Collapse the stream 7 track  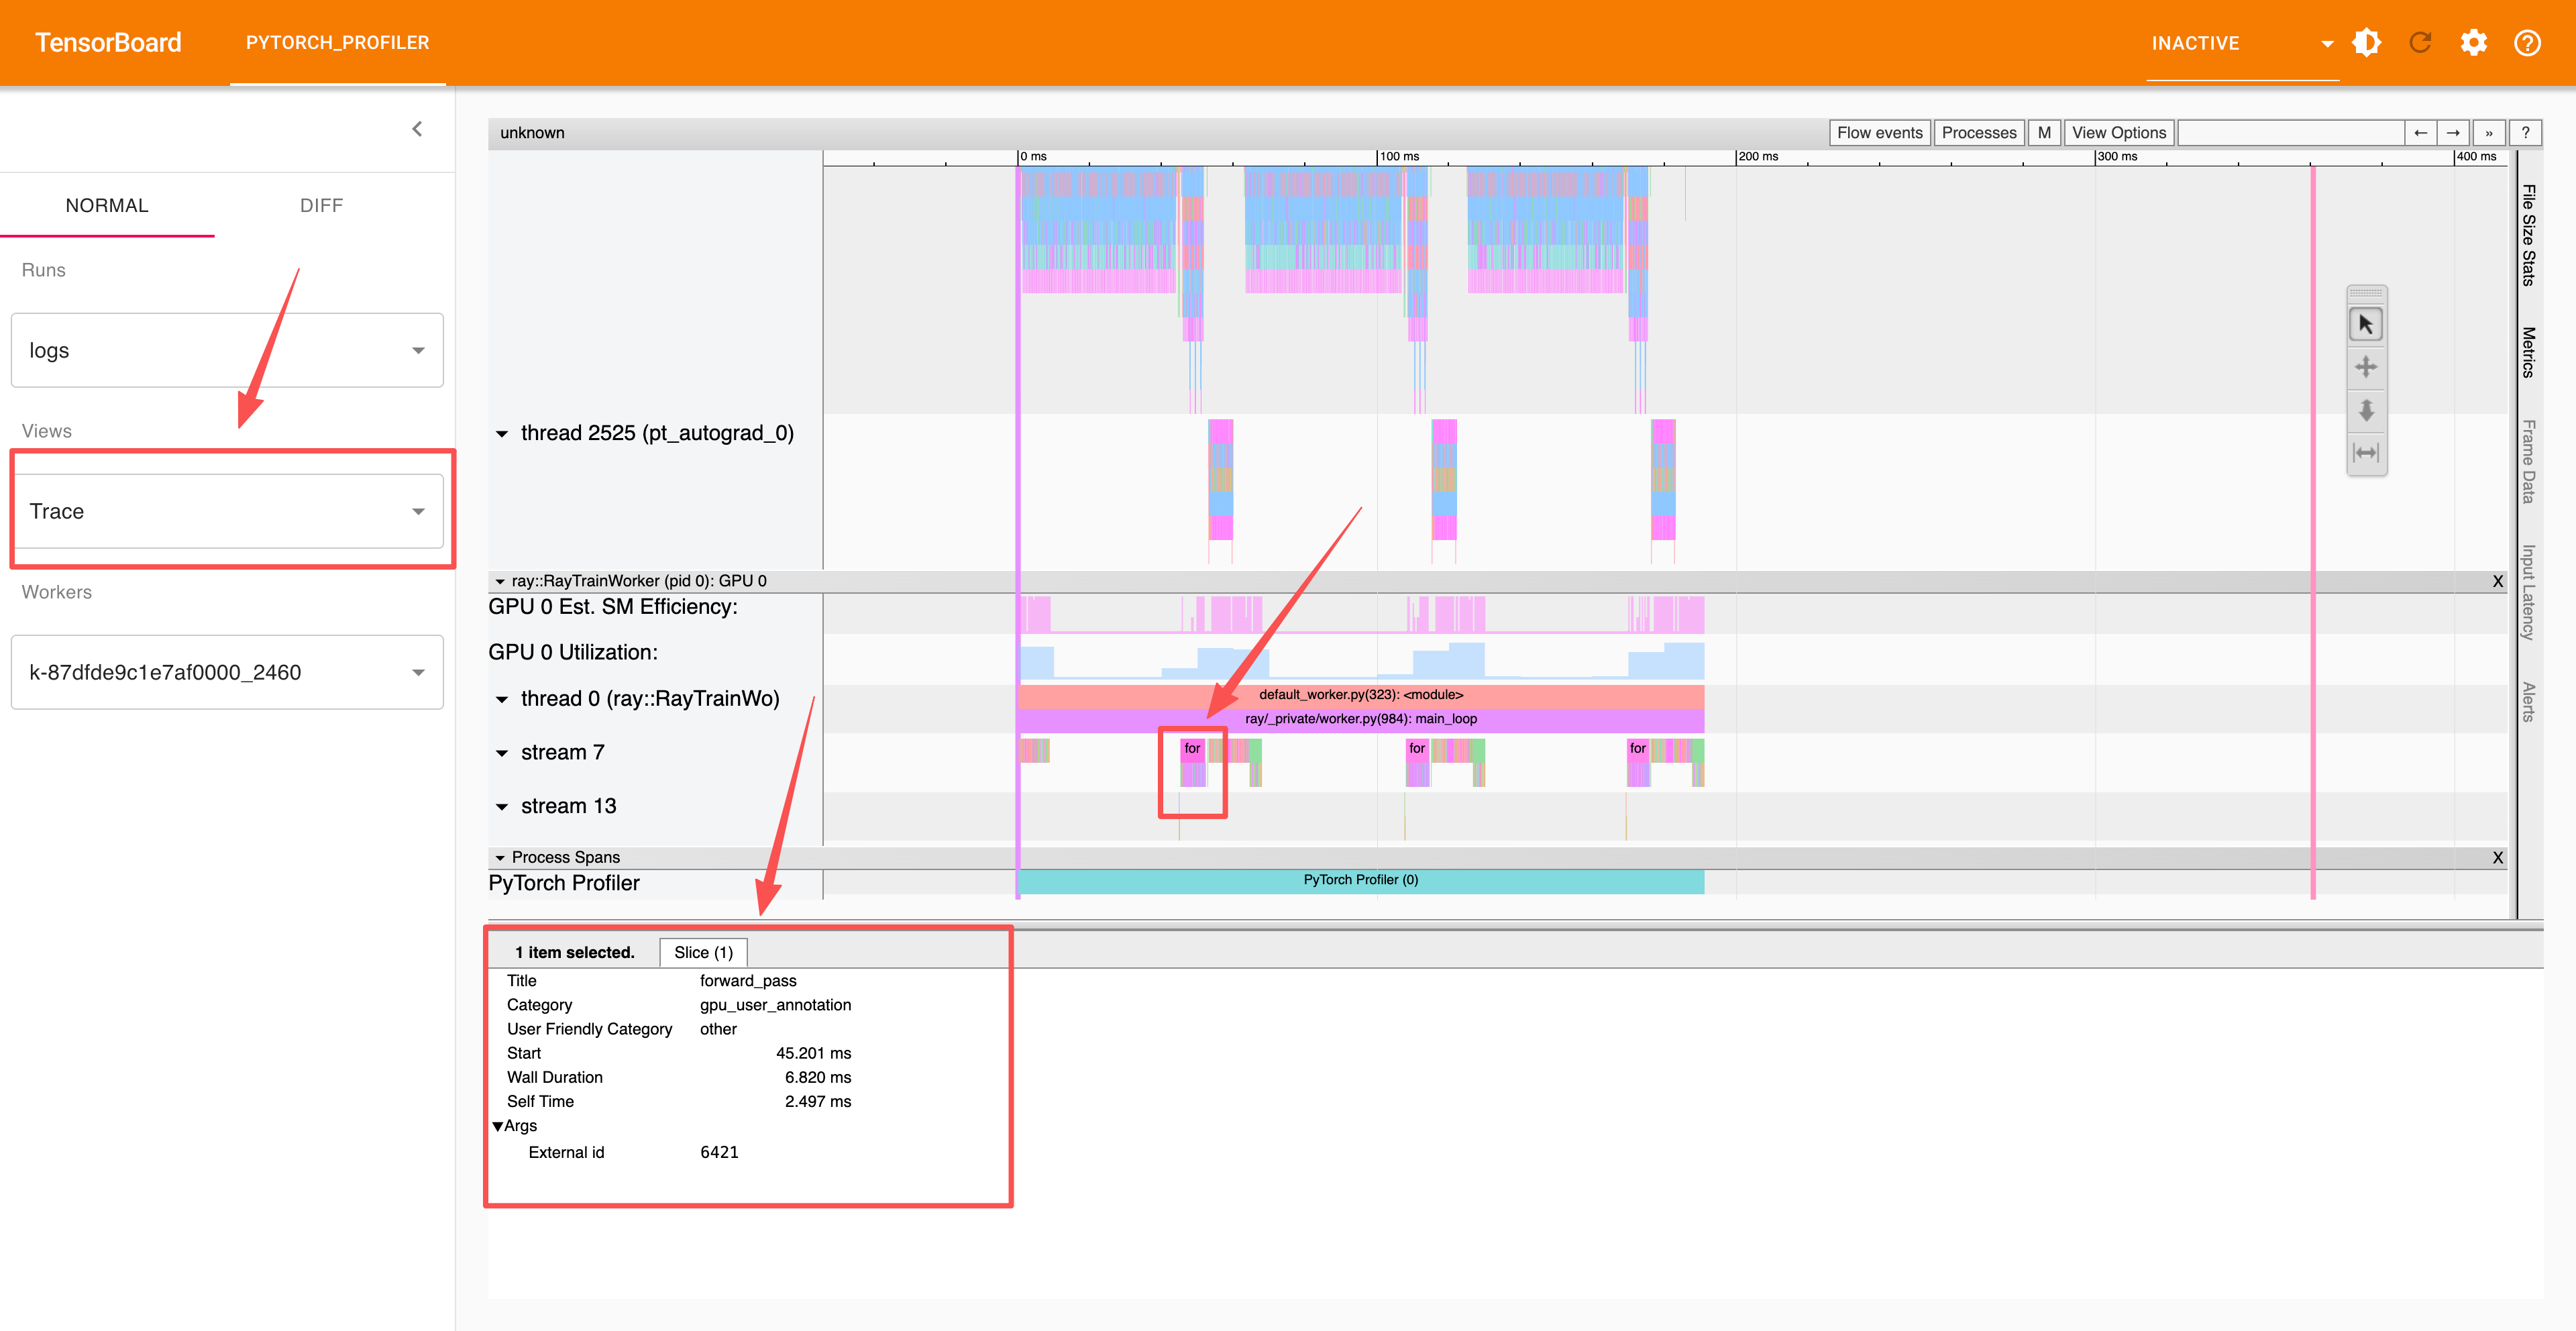pyautogui.click(x=502, y=753)
